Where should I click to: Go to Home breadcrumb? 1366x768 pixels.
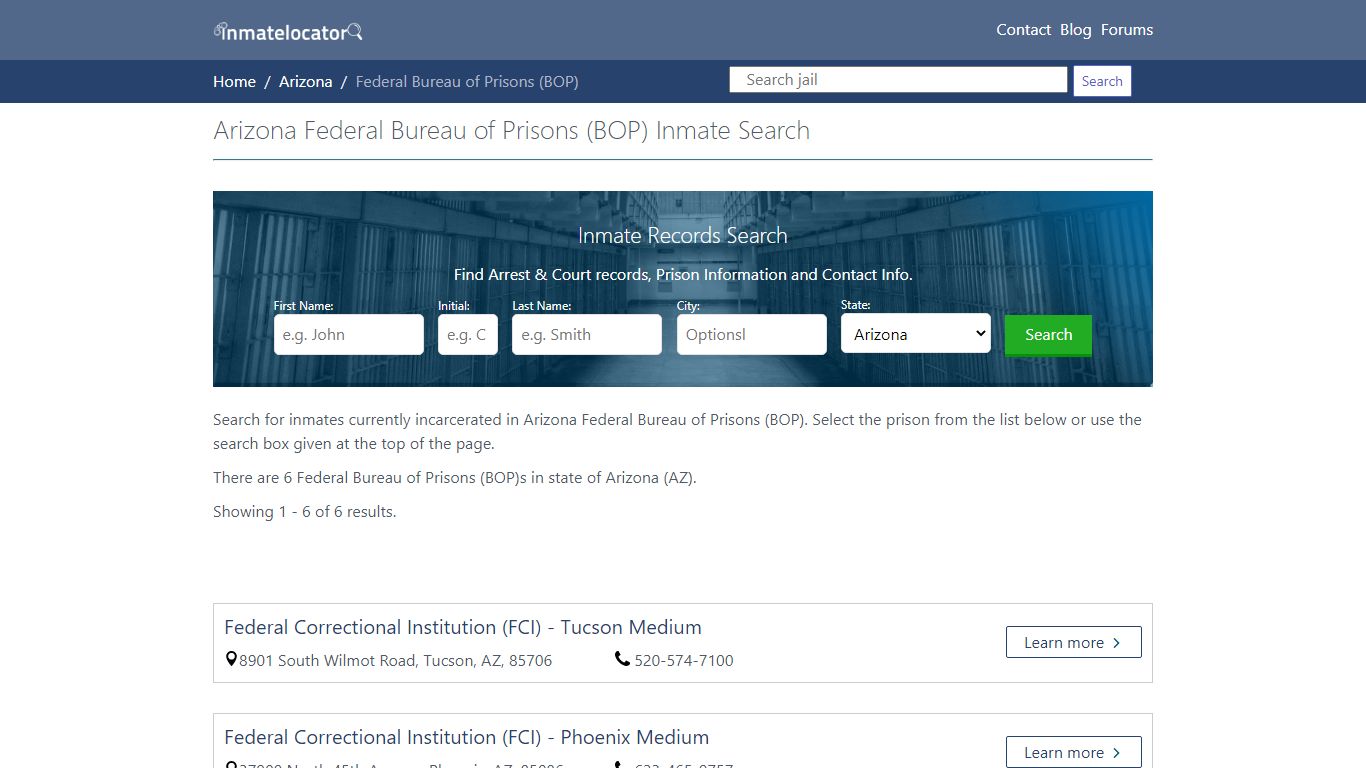pos(234,81)
